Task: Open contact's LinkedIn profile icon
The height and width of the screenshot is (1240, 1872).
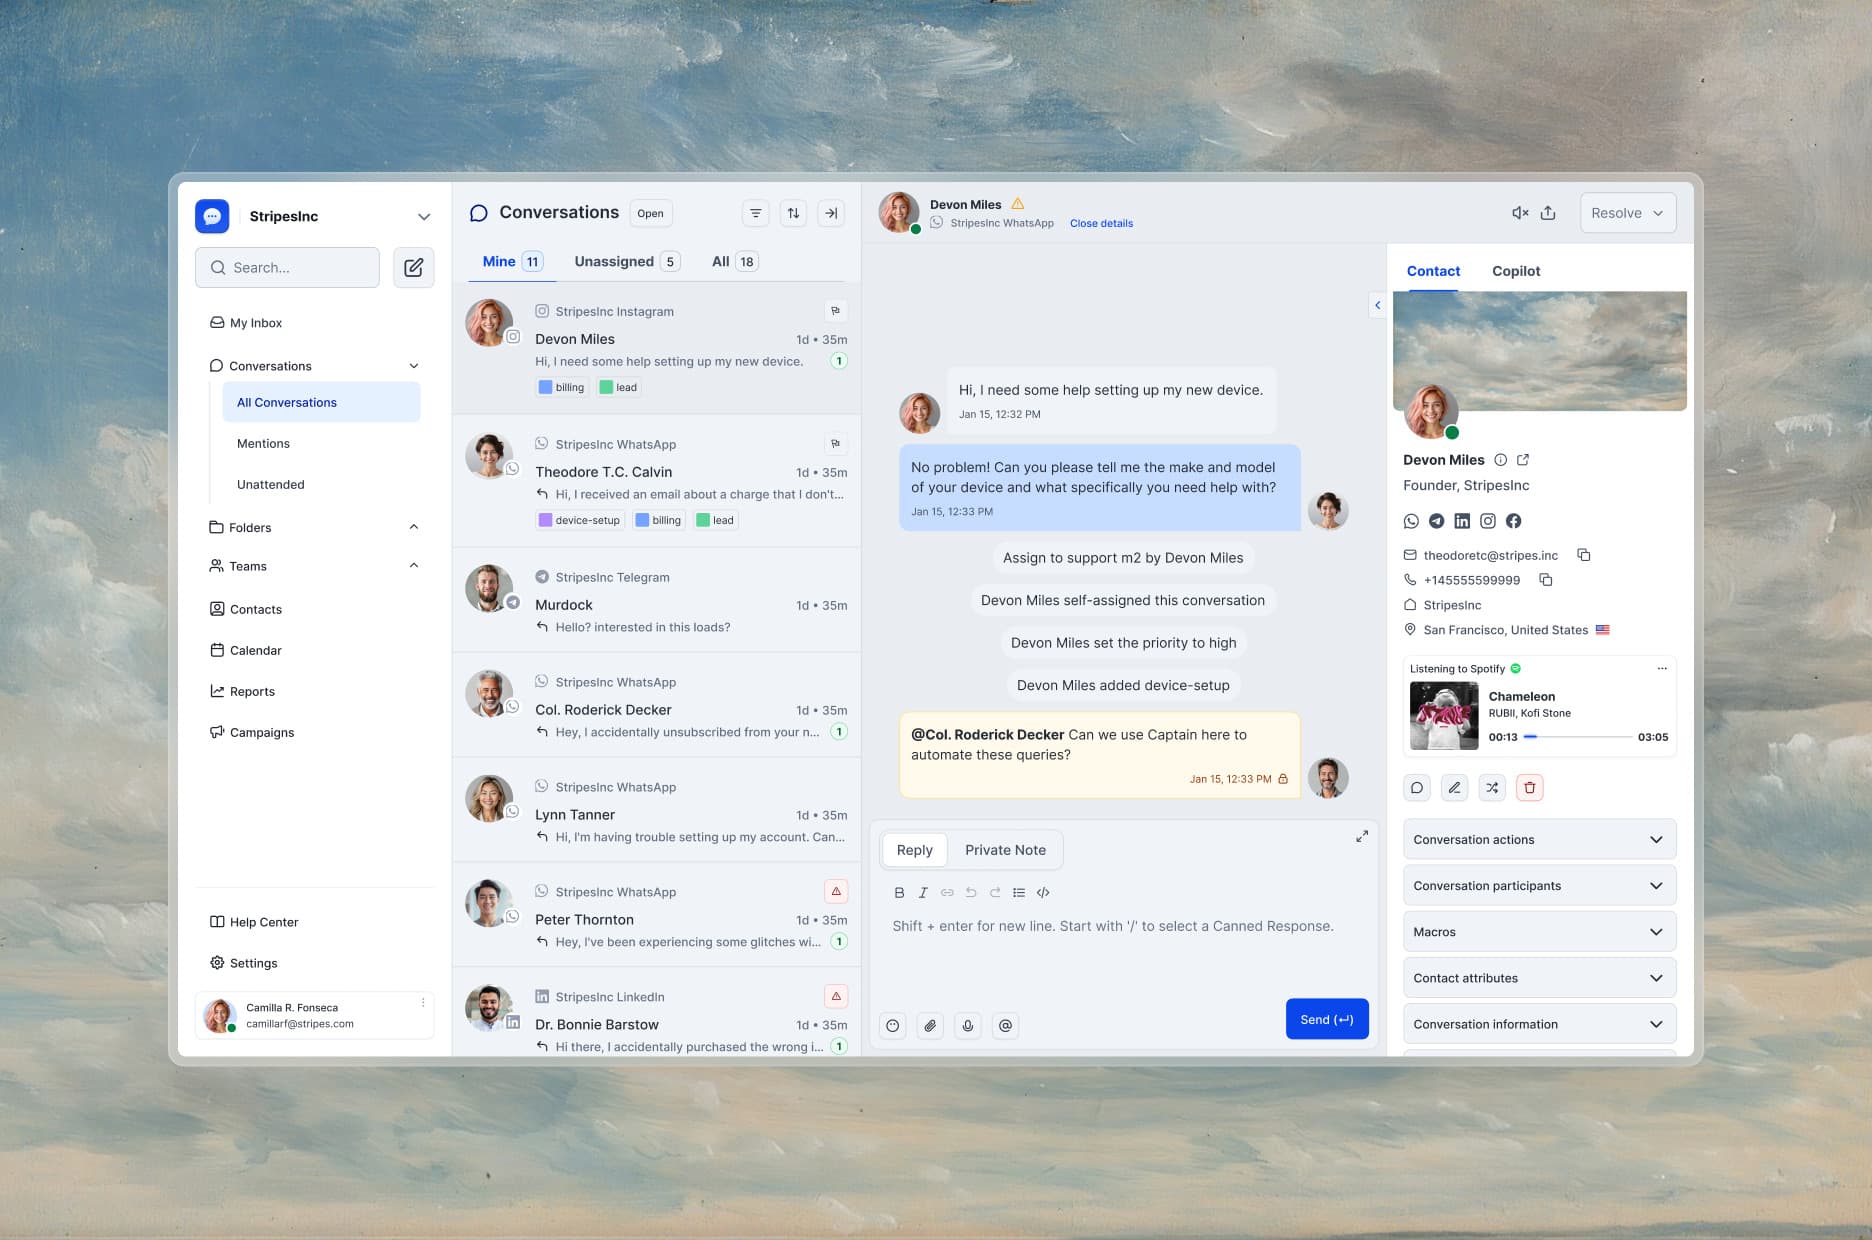Action: 1462,521
